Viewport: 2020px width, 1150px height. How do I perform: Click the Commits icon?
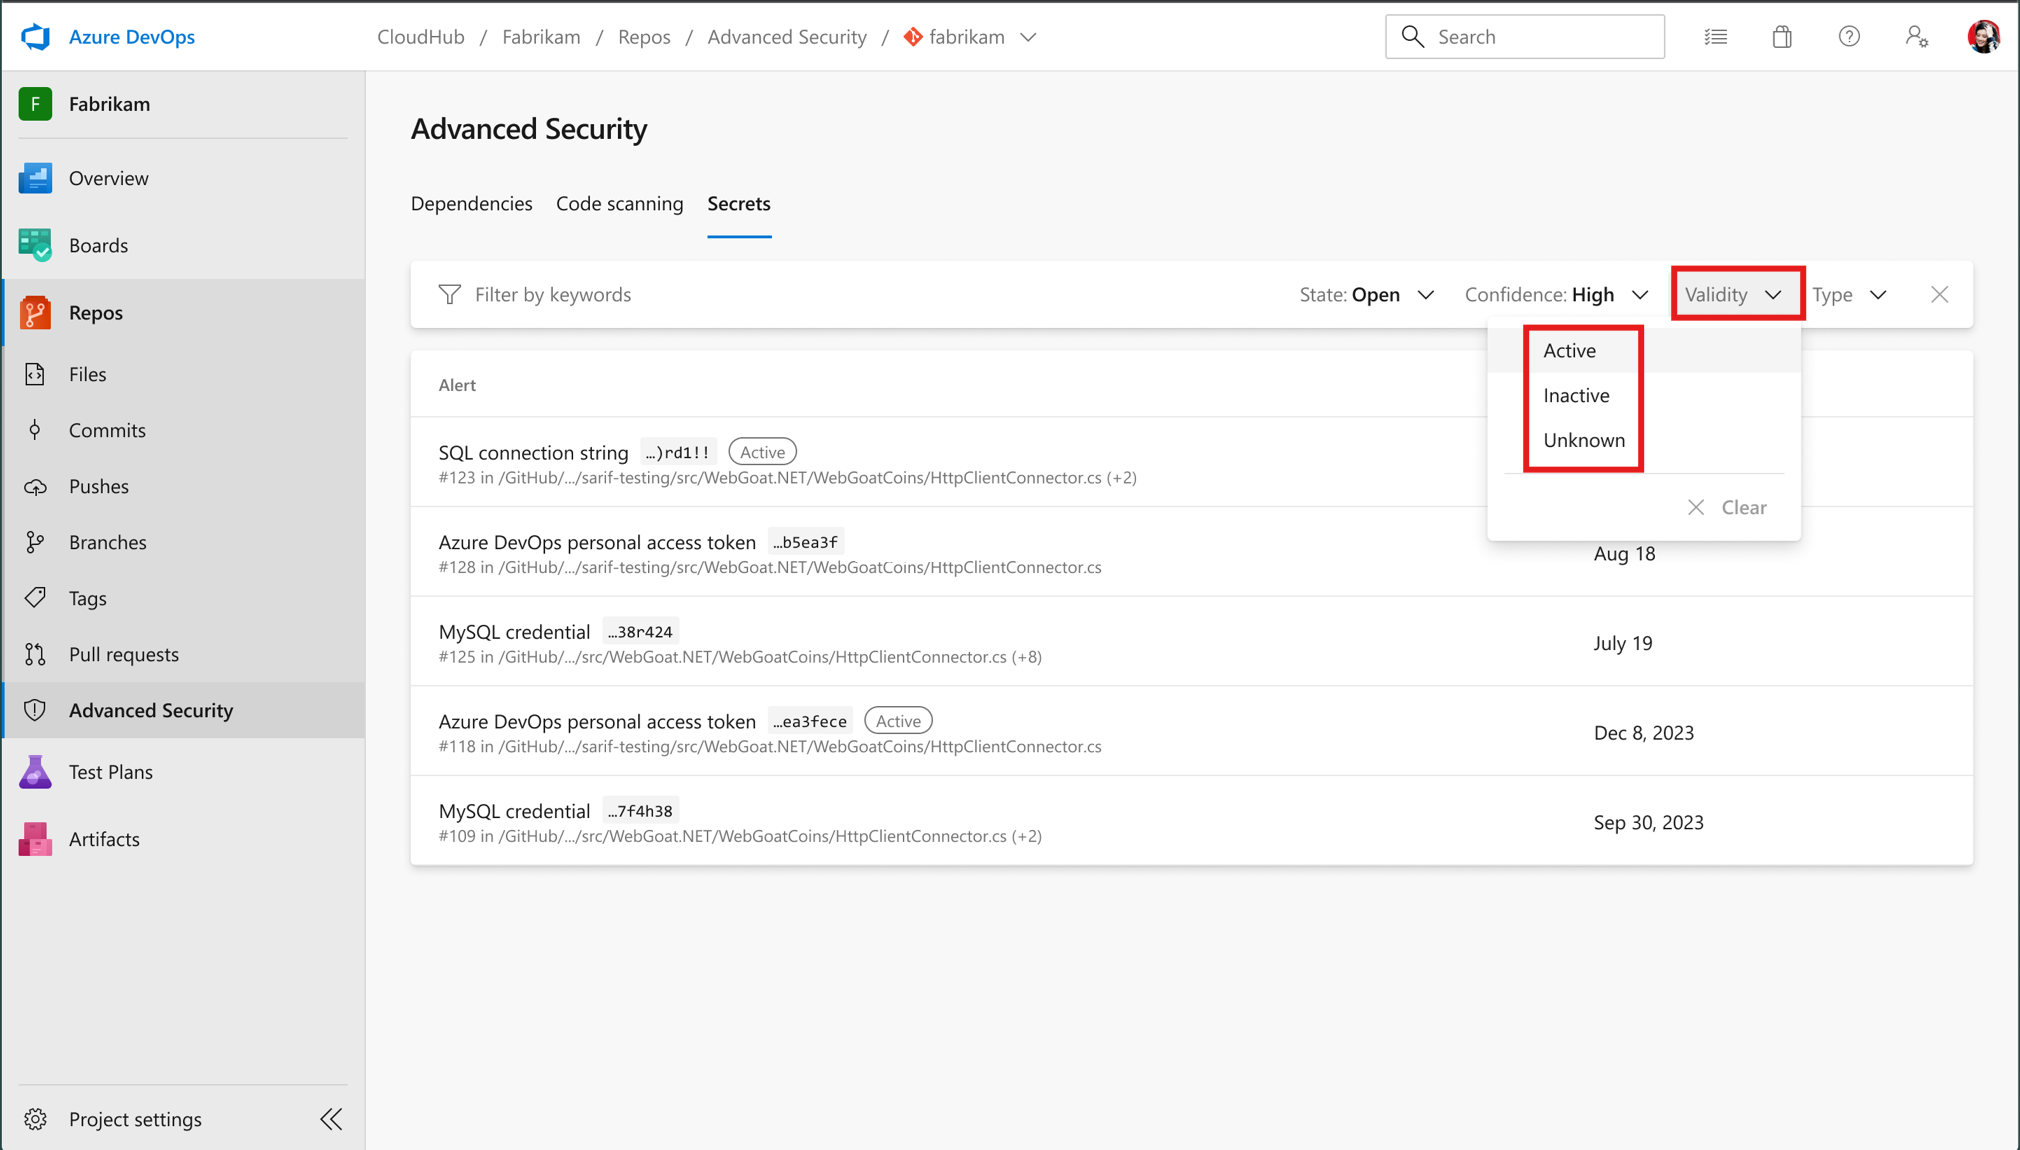[35, 430]
